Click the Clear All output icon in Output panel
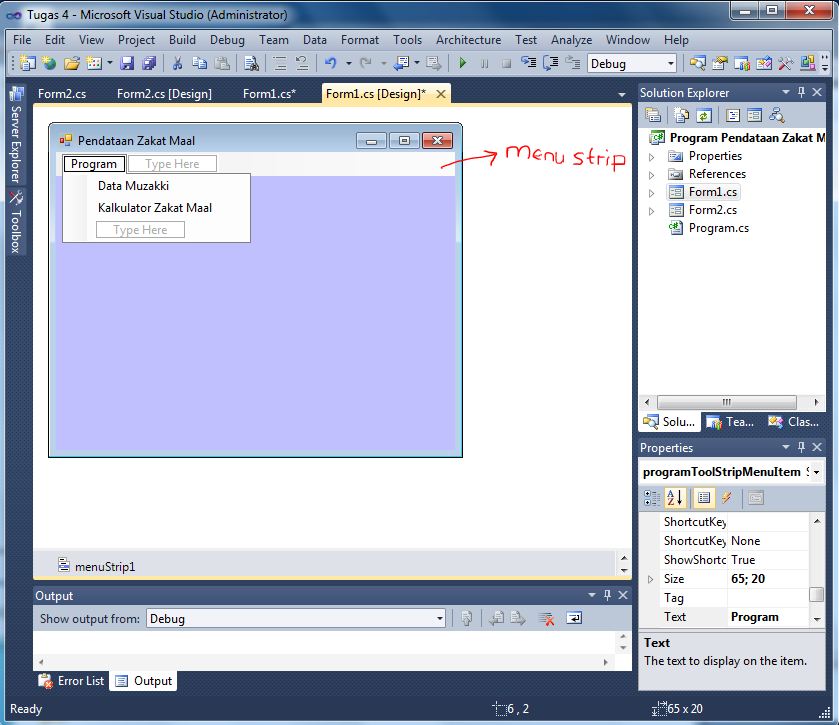839x725 pixels. (547, 619)
